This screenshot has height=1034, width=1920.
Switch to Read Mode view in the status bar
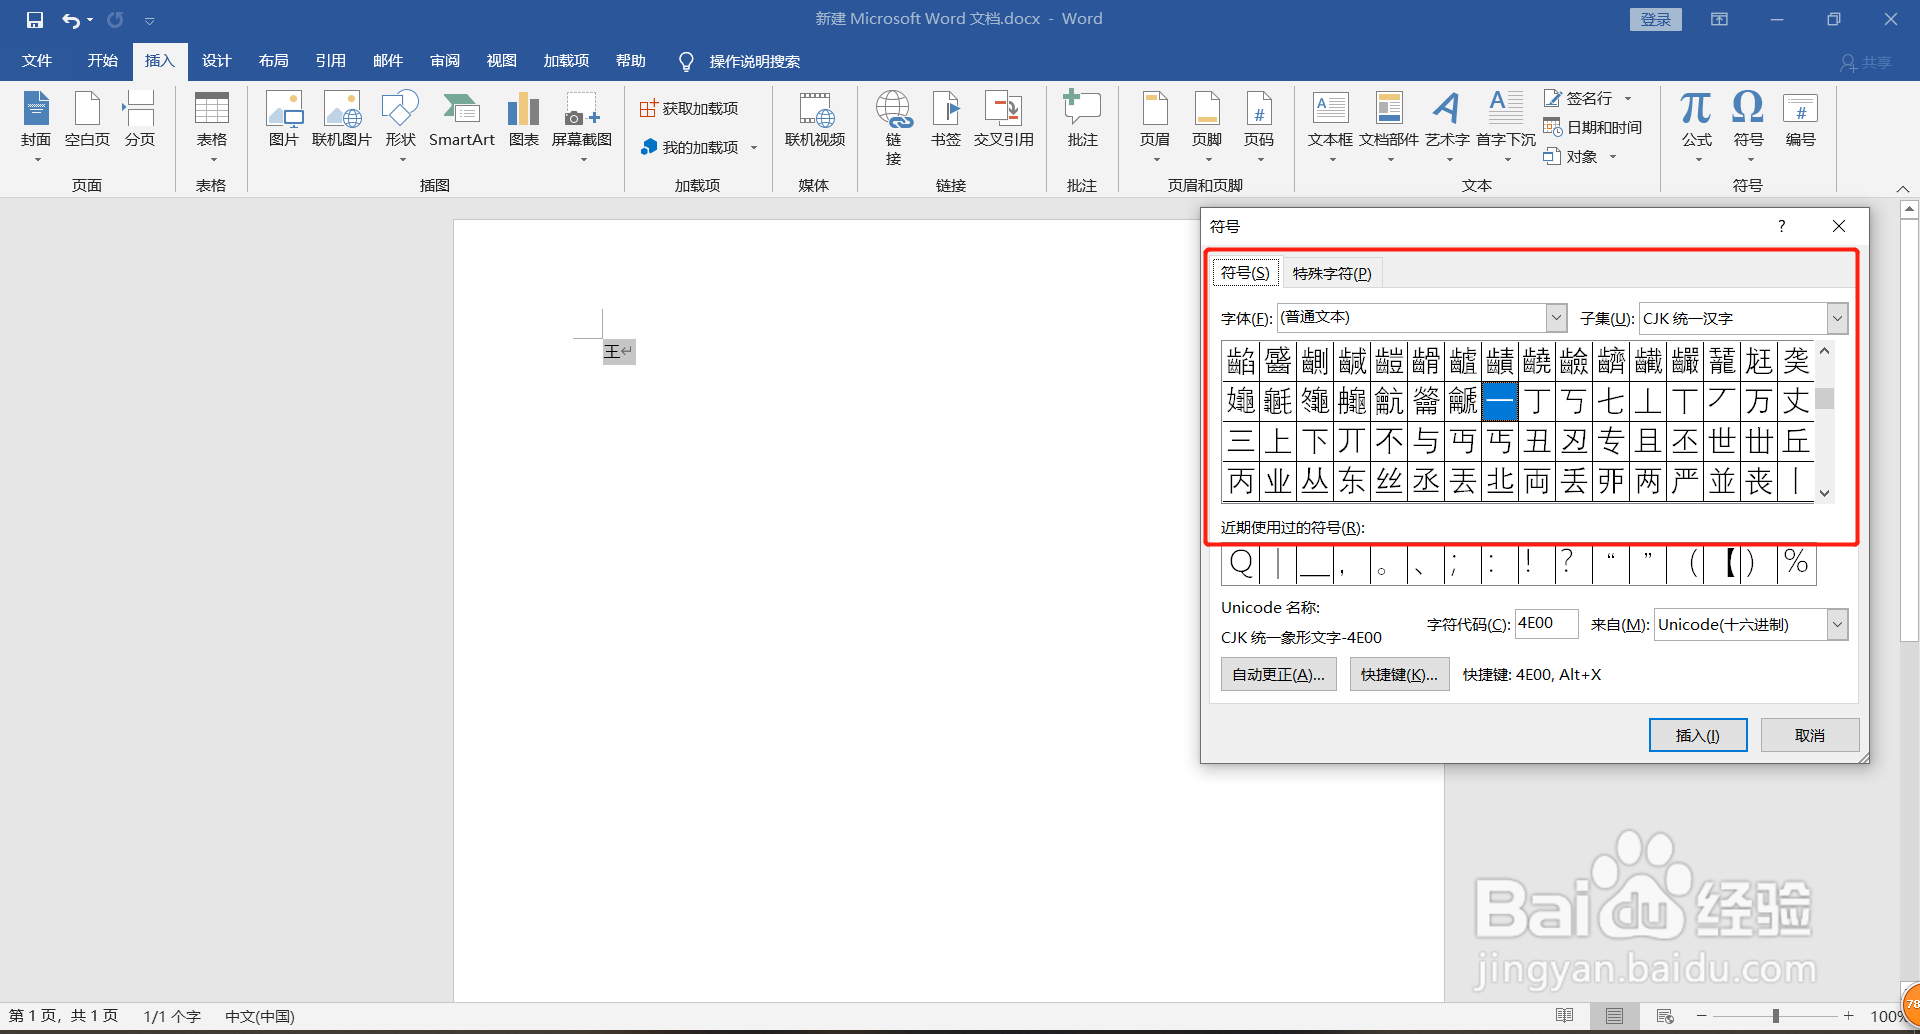[x=1565, y=1016]
